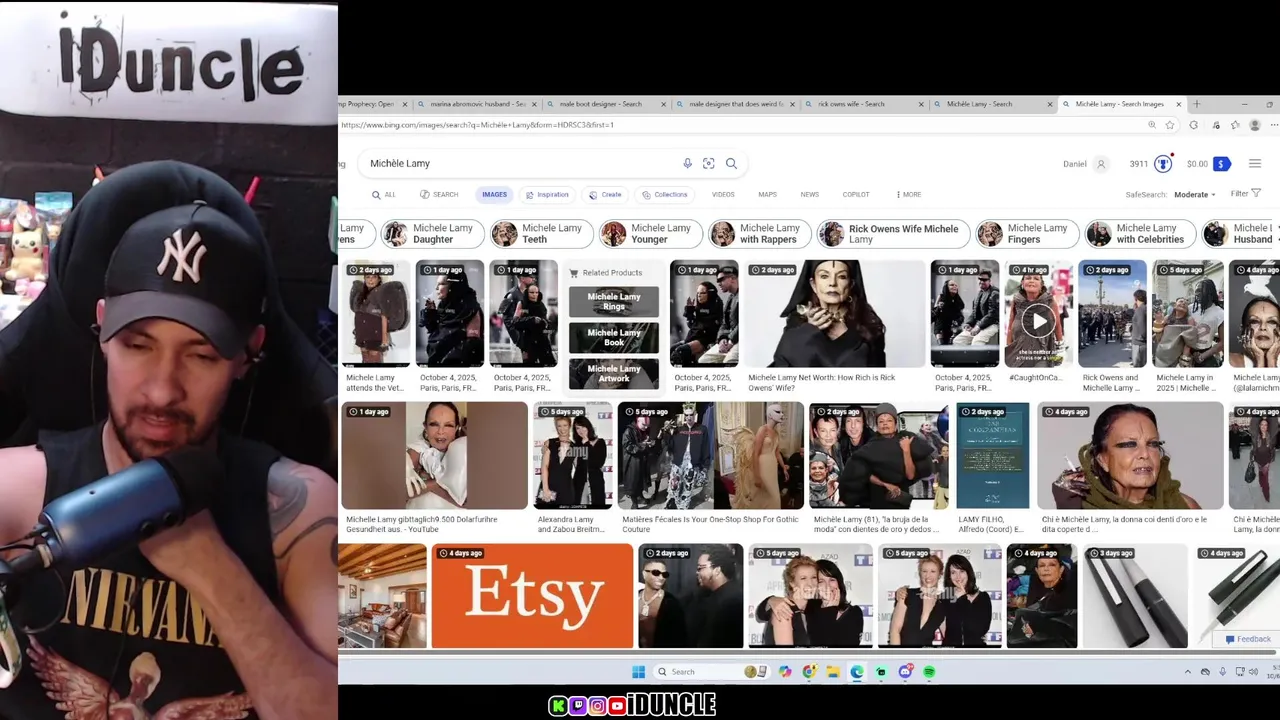
Task: Switch to the ALL results tab
Action: [x=384, y=195]
